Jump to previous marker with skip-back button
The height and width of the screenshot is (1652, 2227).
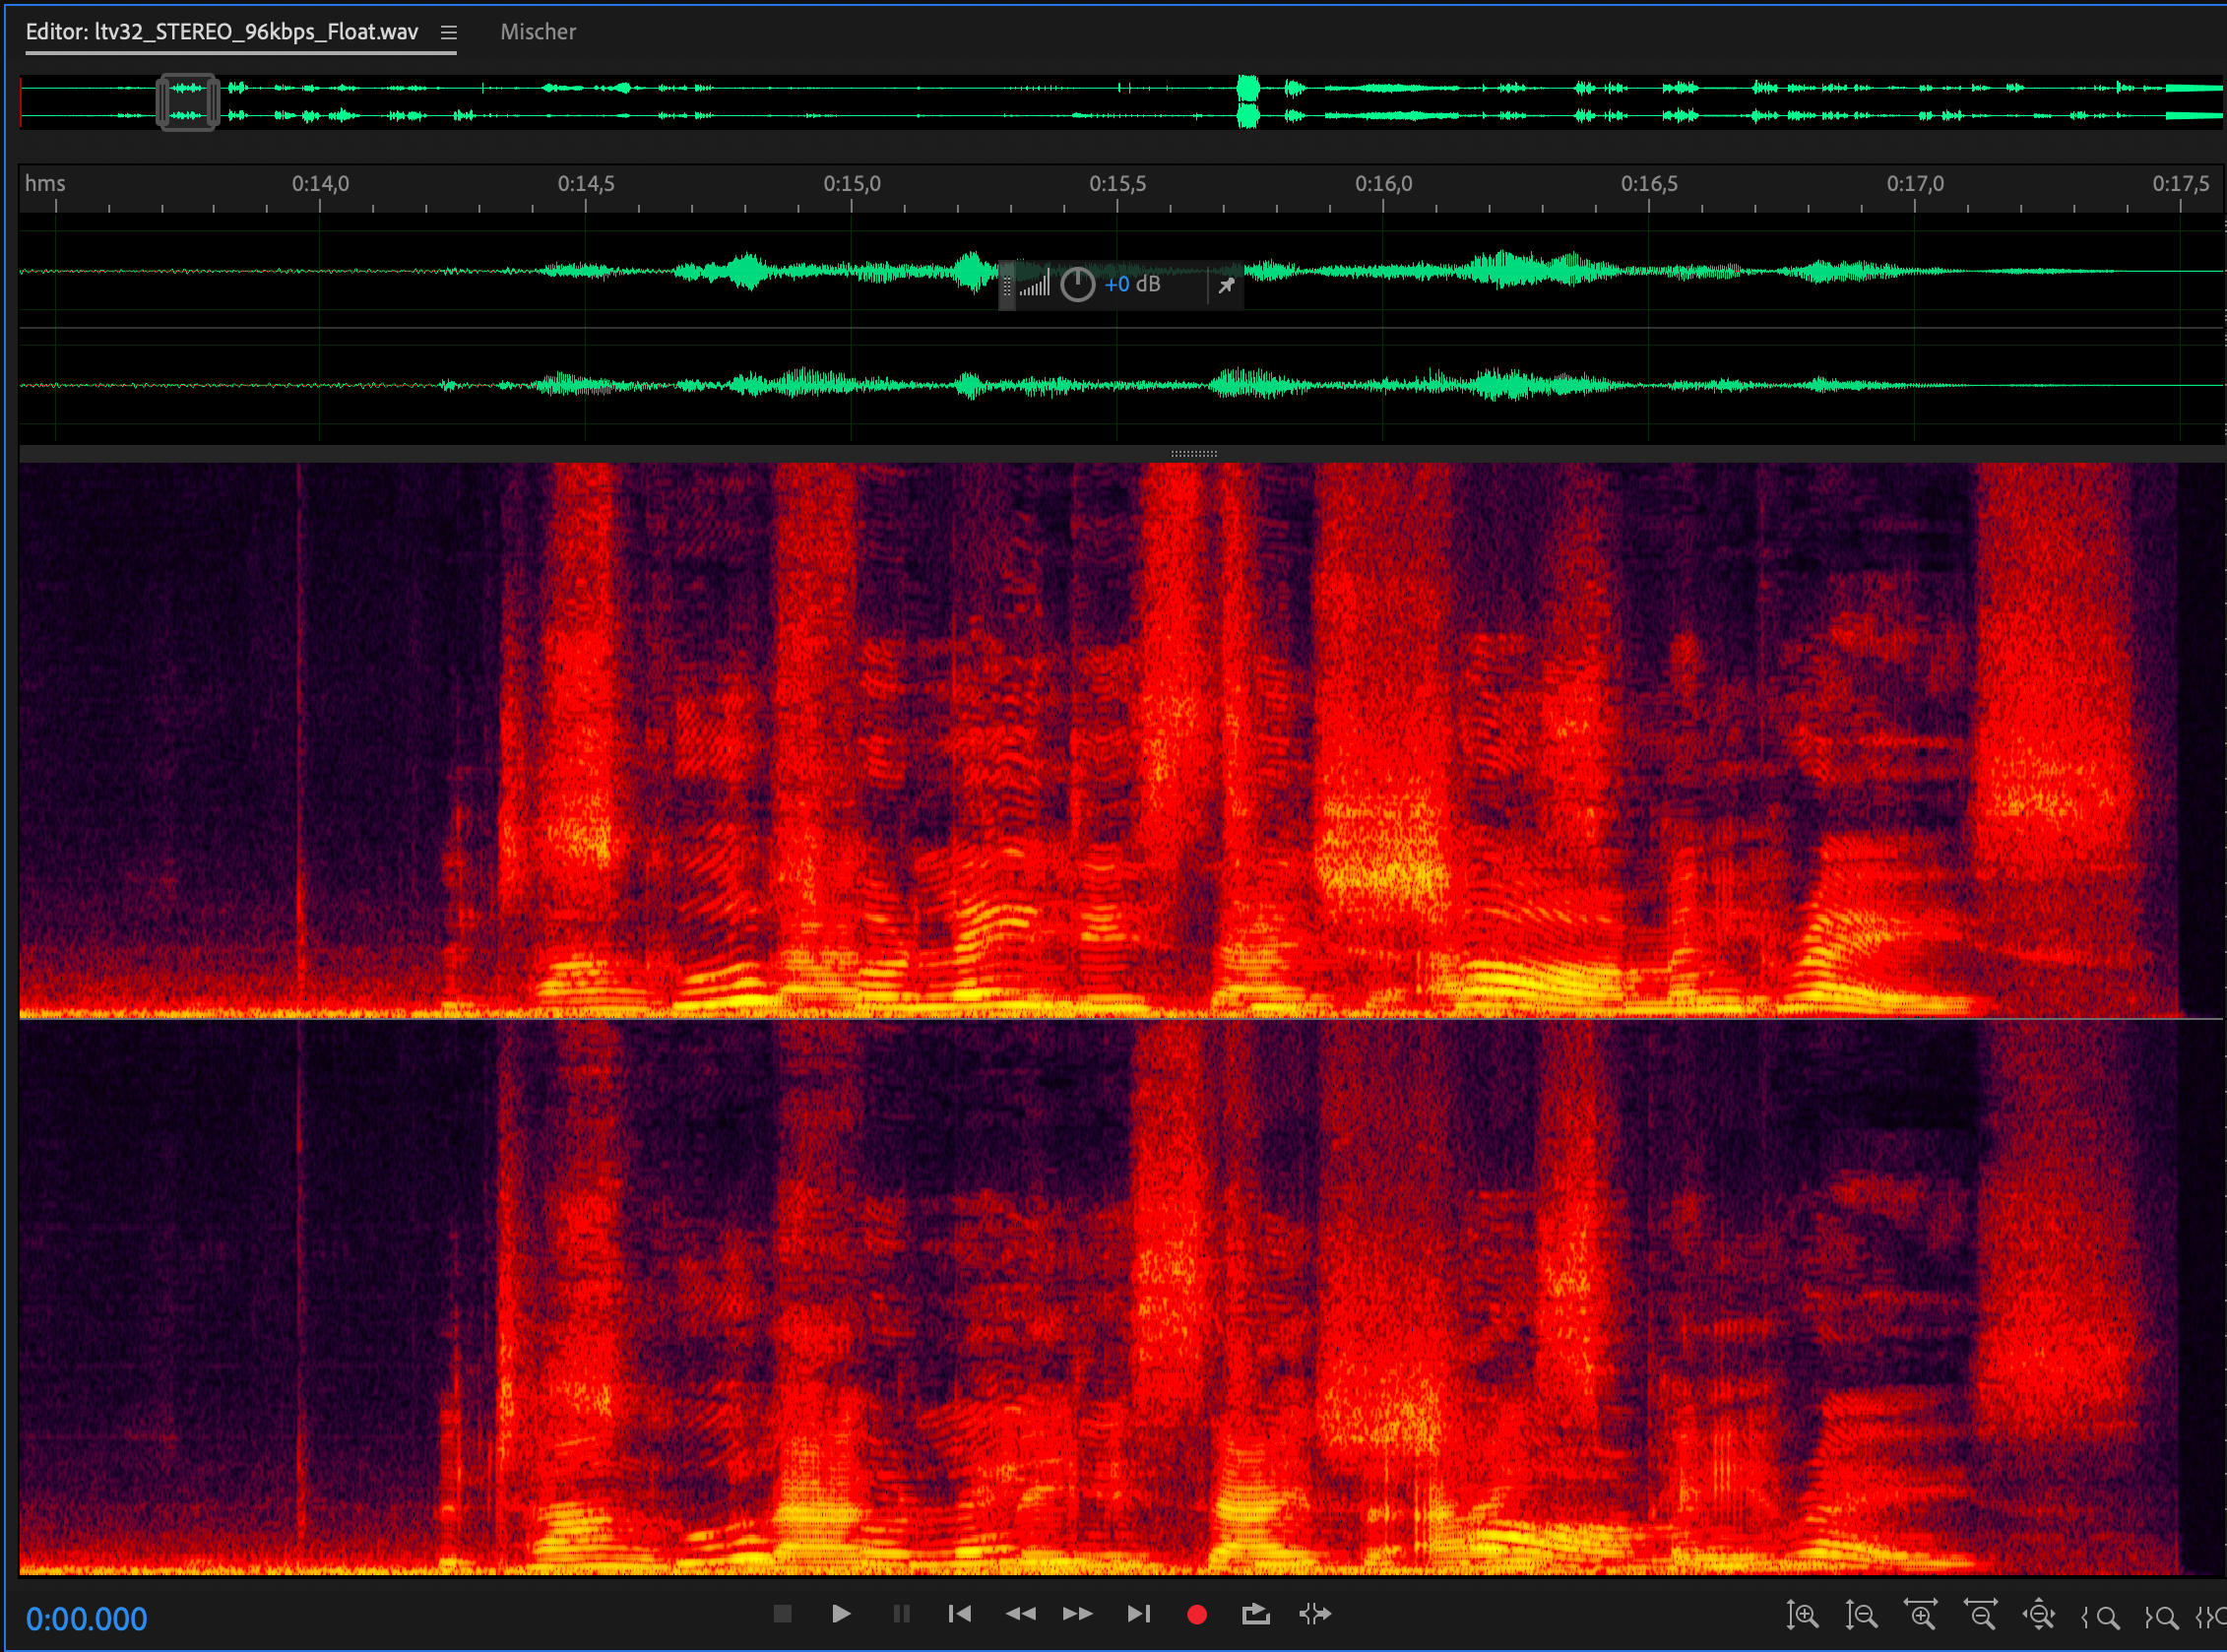959,1613
